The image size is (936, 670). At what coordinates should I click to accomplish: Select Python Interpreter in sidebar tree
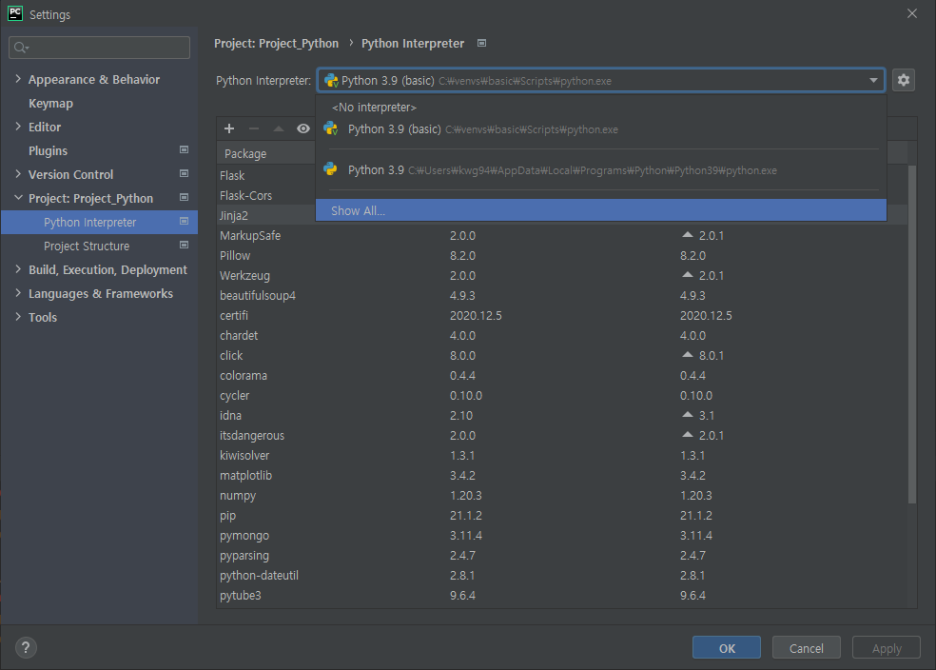point(100,222)
